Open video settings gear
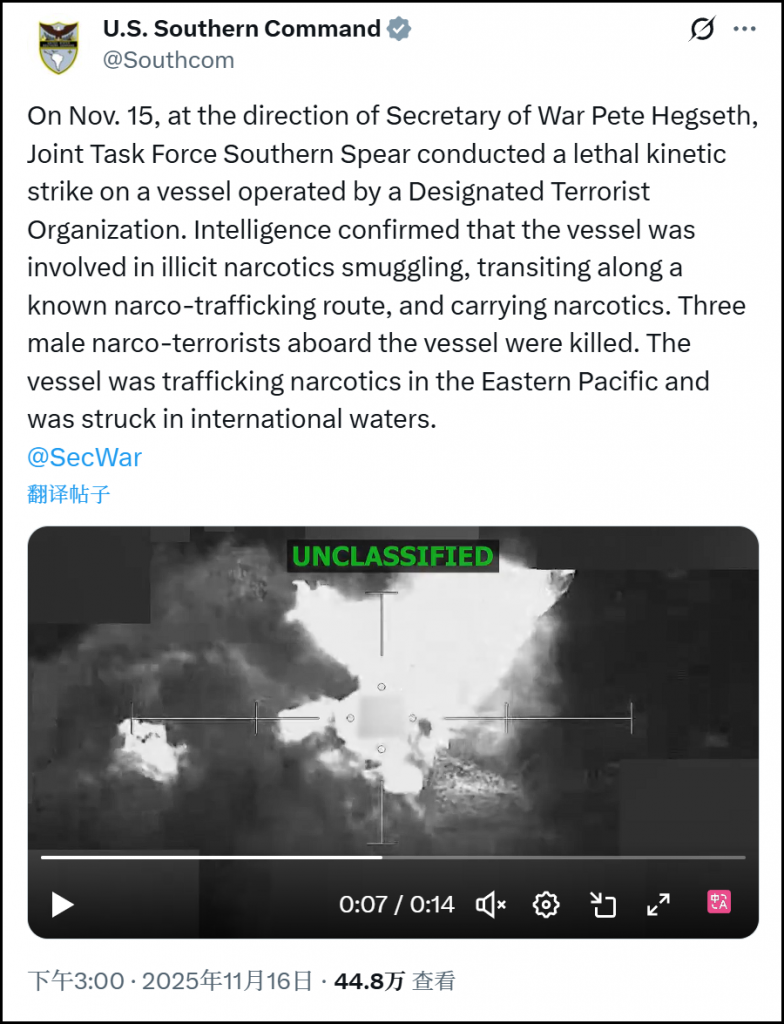 546,904
